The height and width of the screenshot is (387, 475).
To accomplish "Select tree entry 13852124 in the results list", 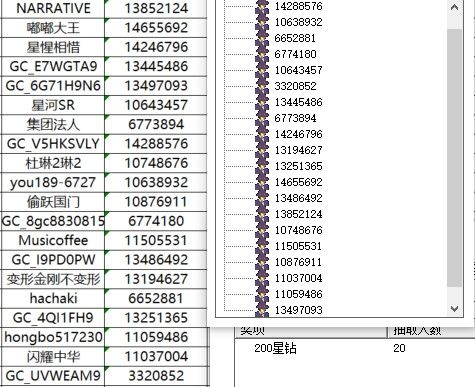I will pos(299,214).
